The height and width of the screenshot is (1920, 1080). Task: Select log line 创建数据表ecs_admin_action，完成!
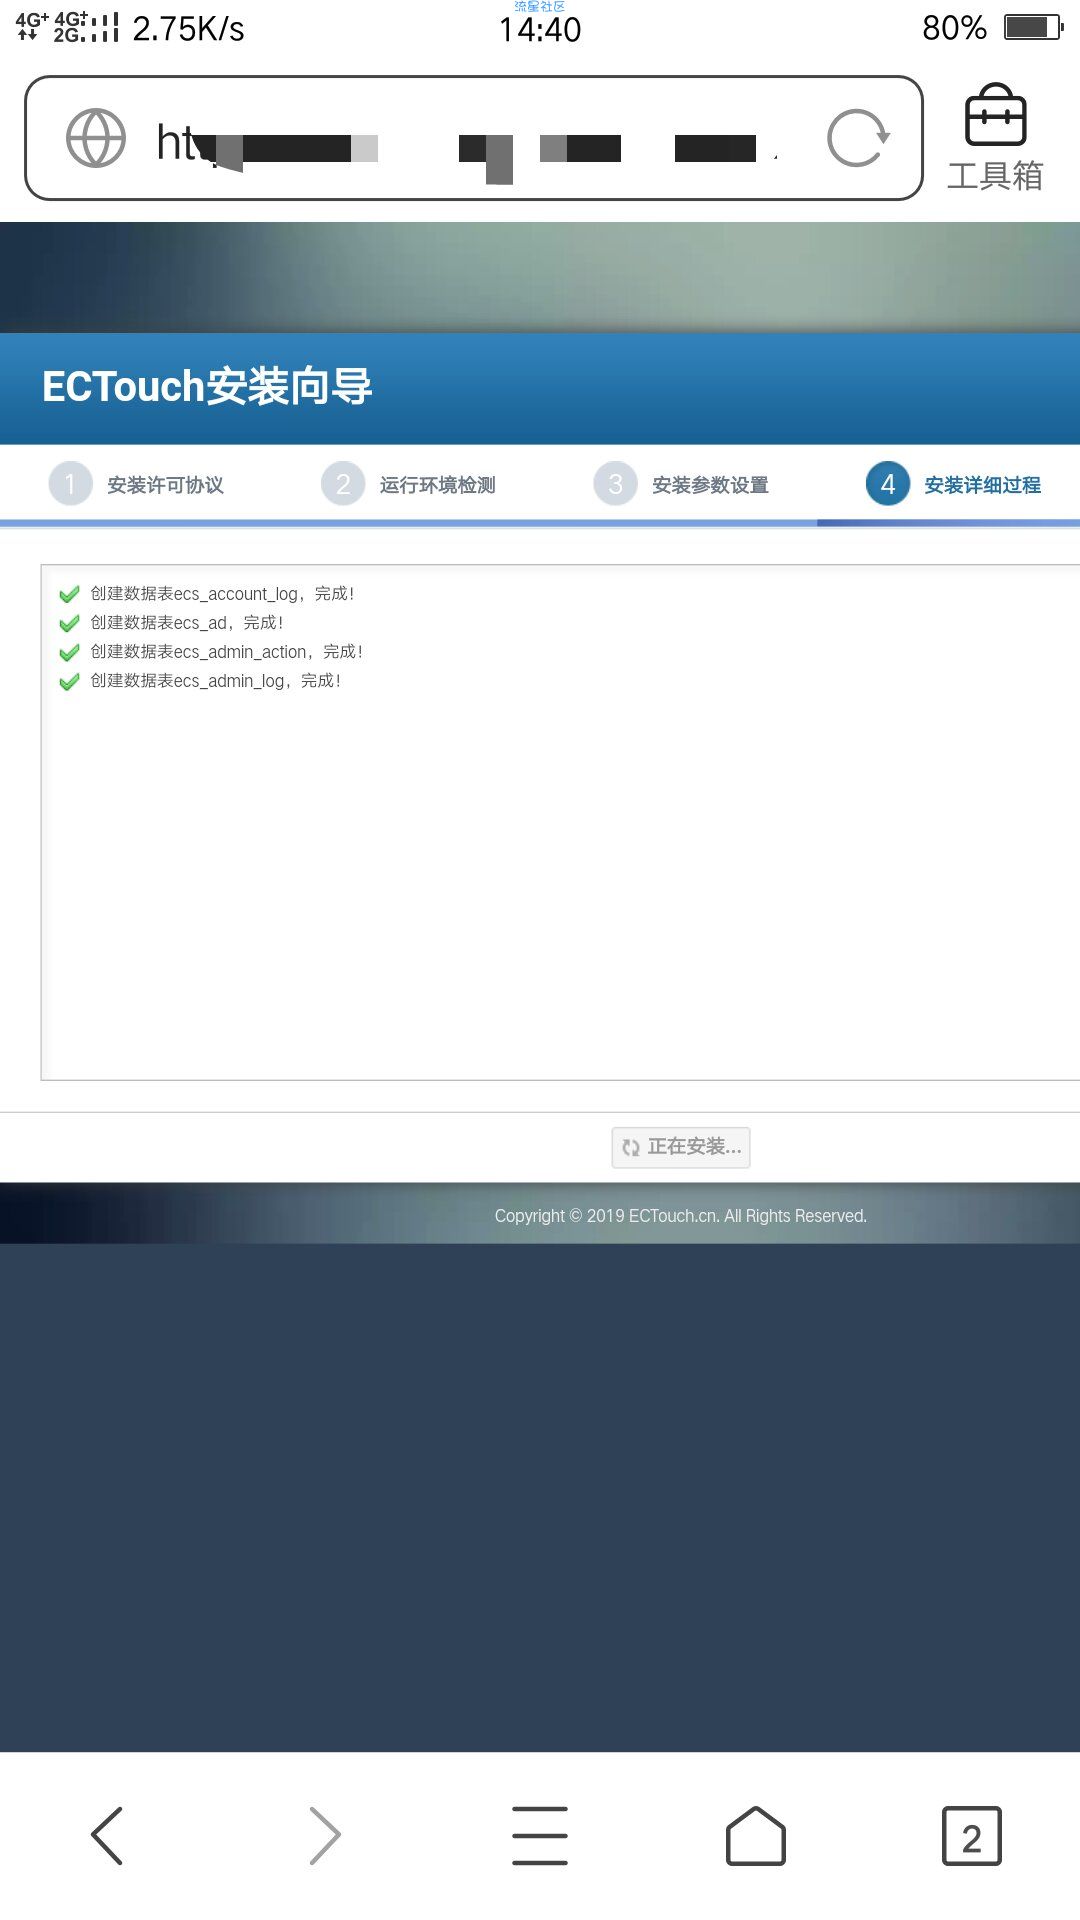tap(226, 652)
